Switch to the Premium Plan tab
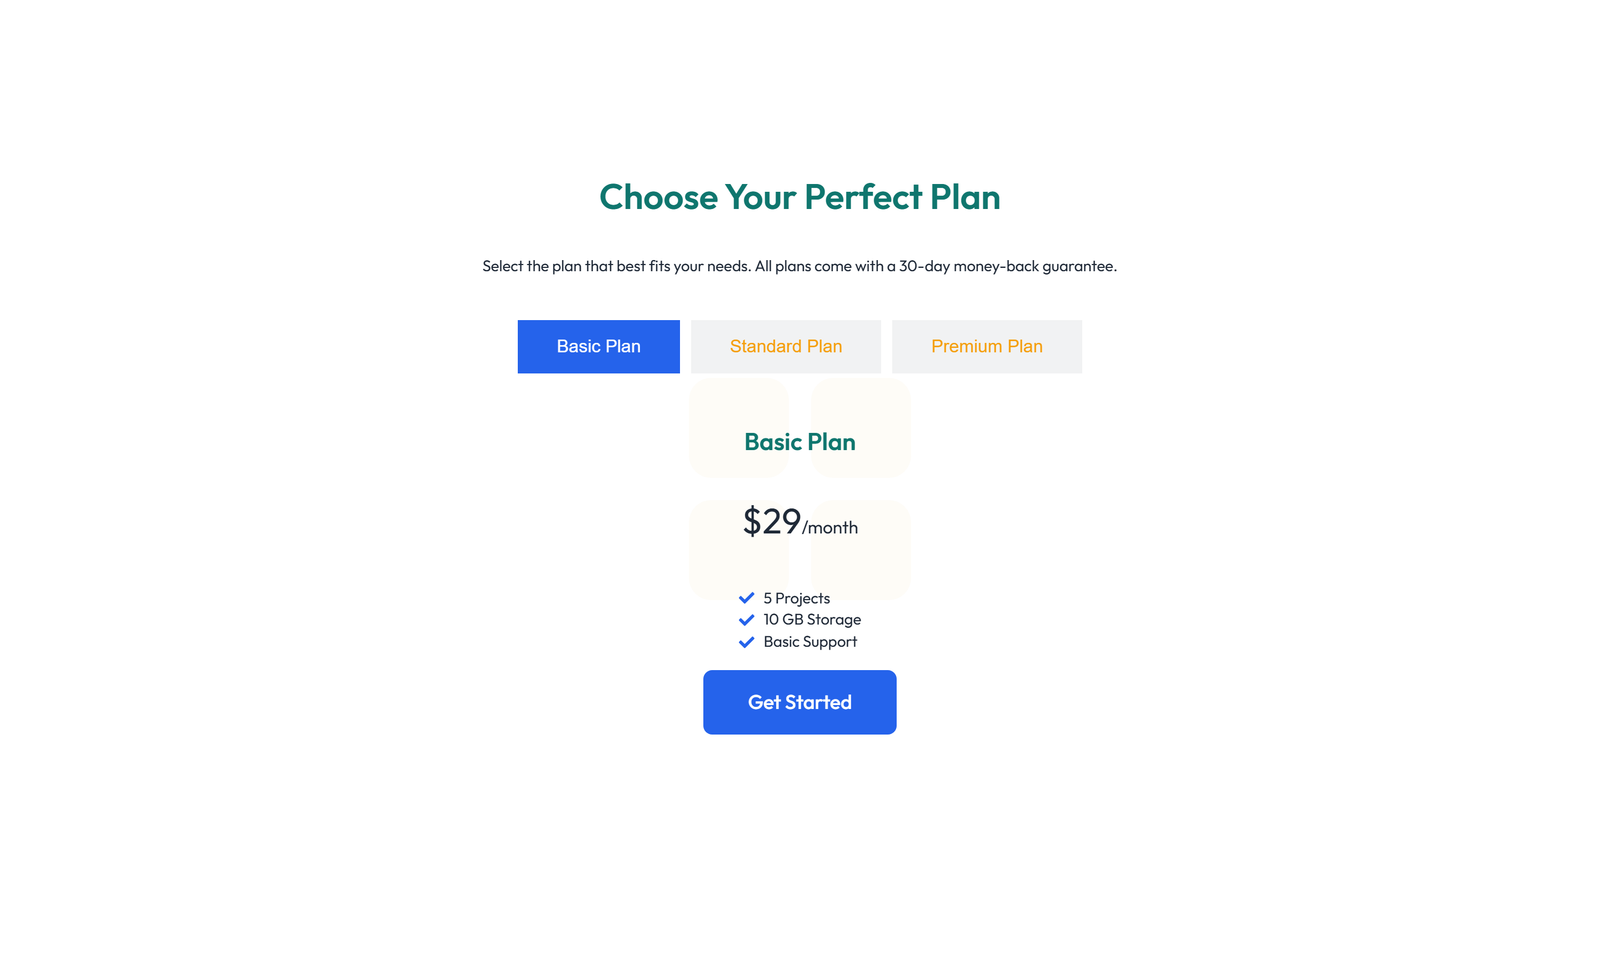This screenshot has height=978, width=1600. point(987,346)
